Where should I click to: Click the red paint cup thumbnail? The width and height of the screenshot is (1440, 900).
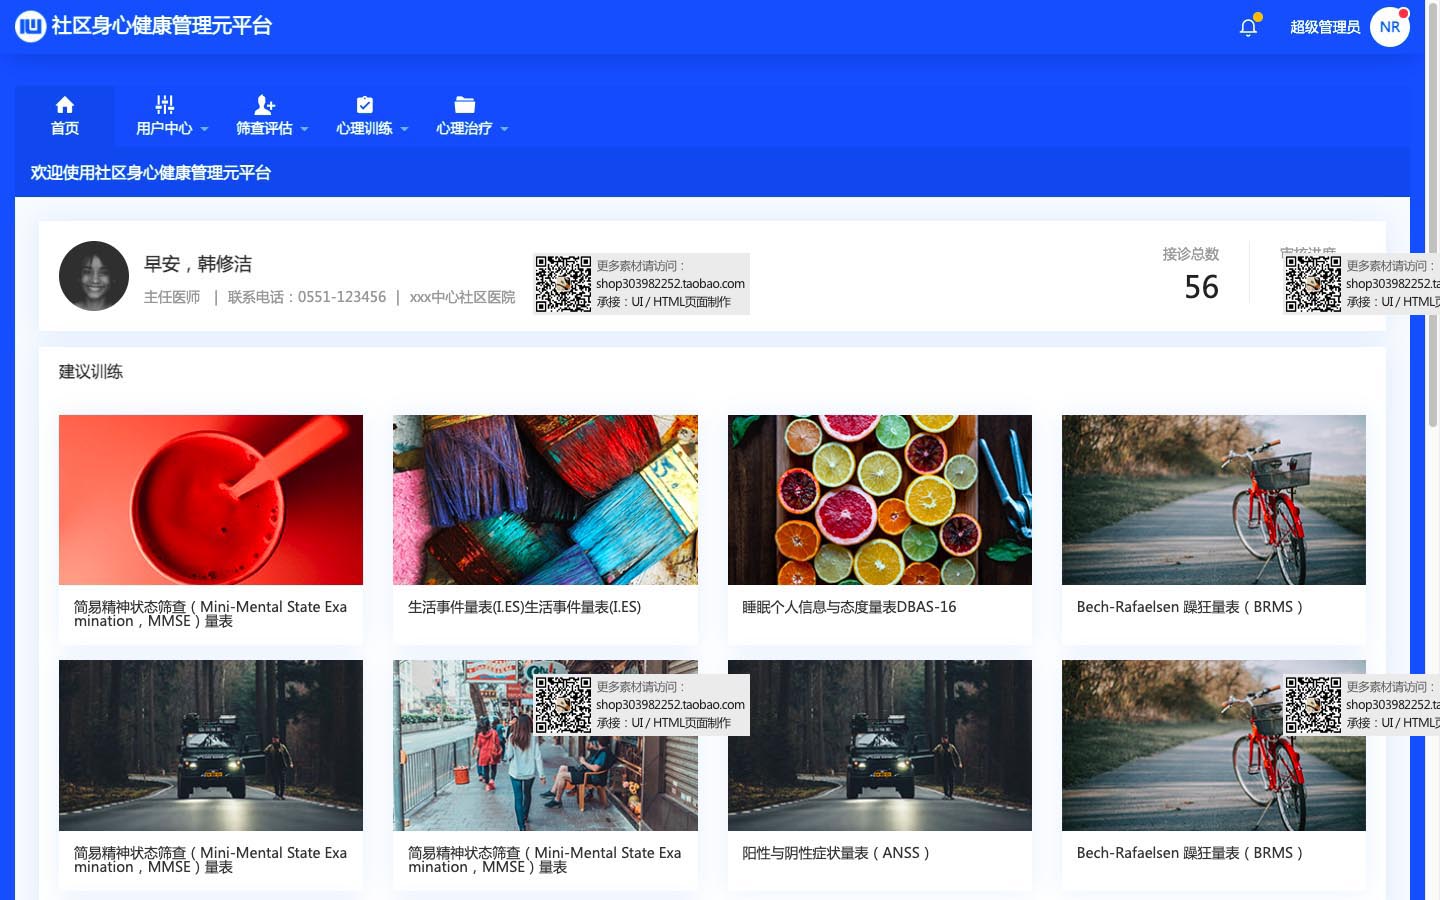click(211, 500)
